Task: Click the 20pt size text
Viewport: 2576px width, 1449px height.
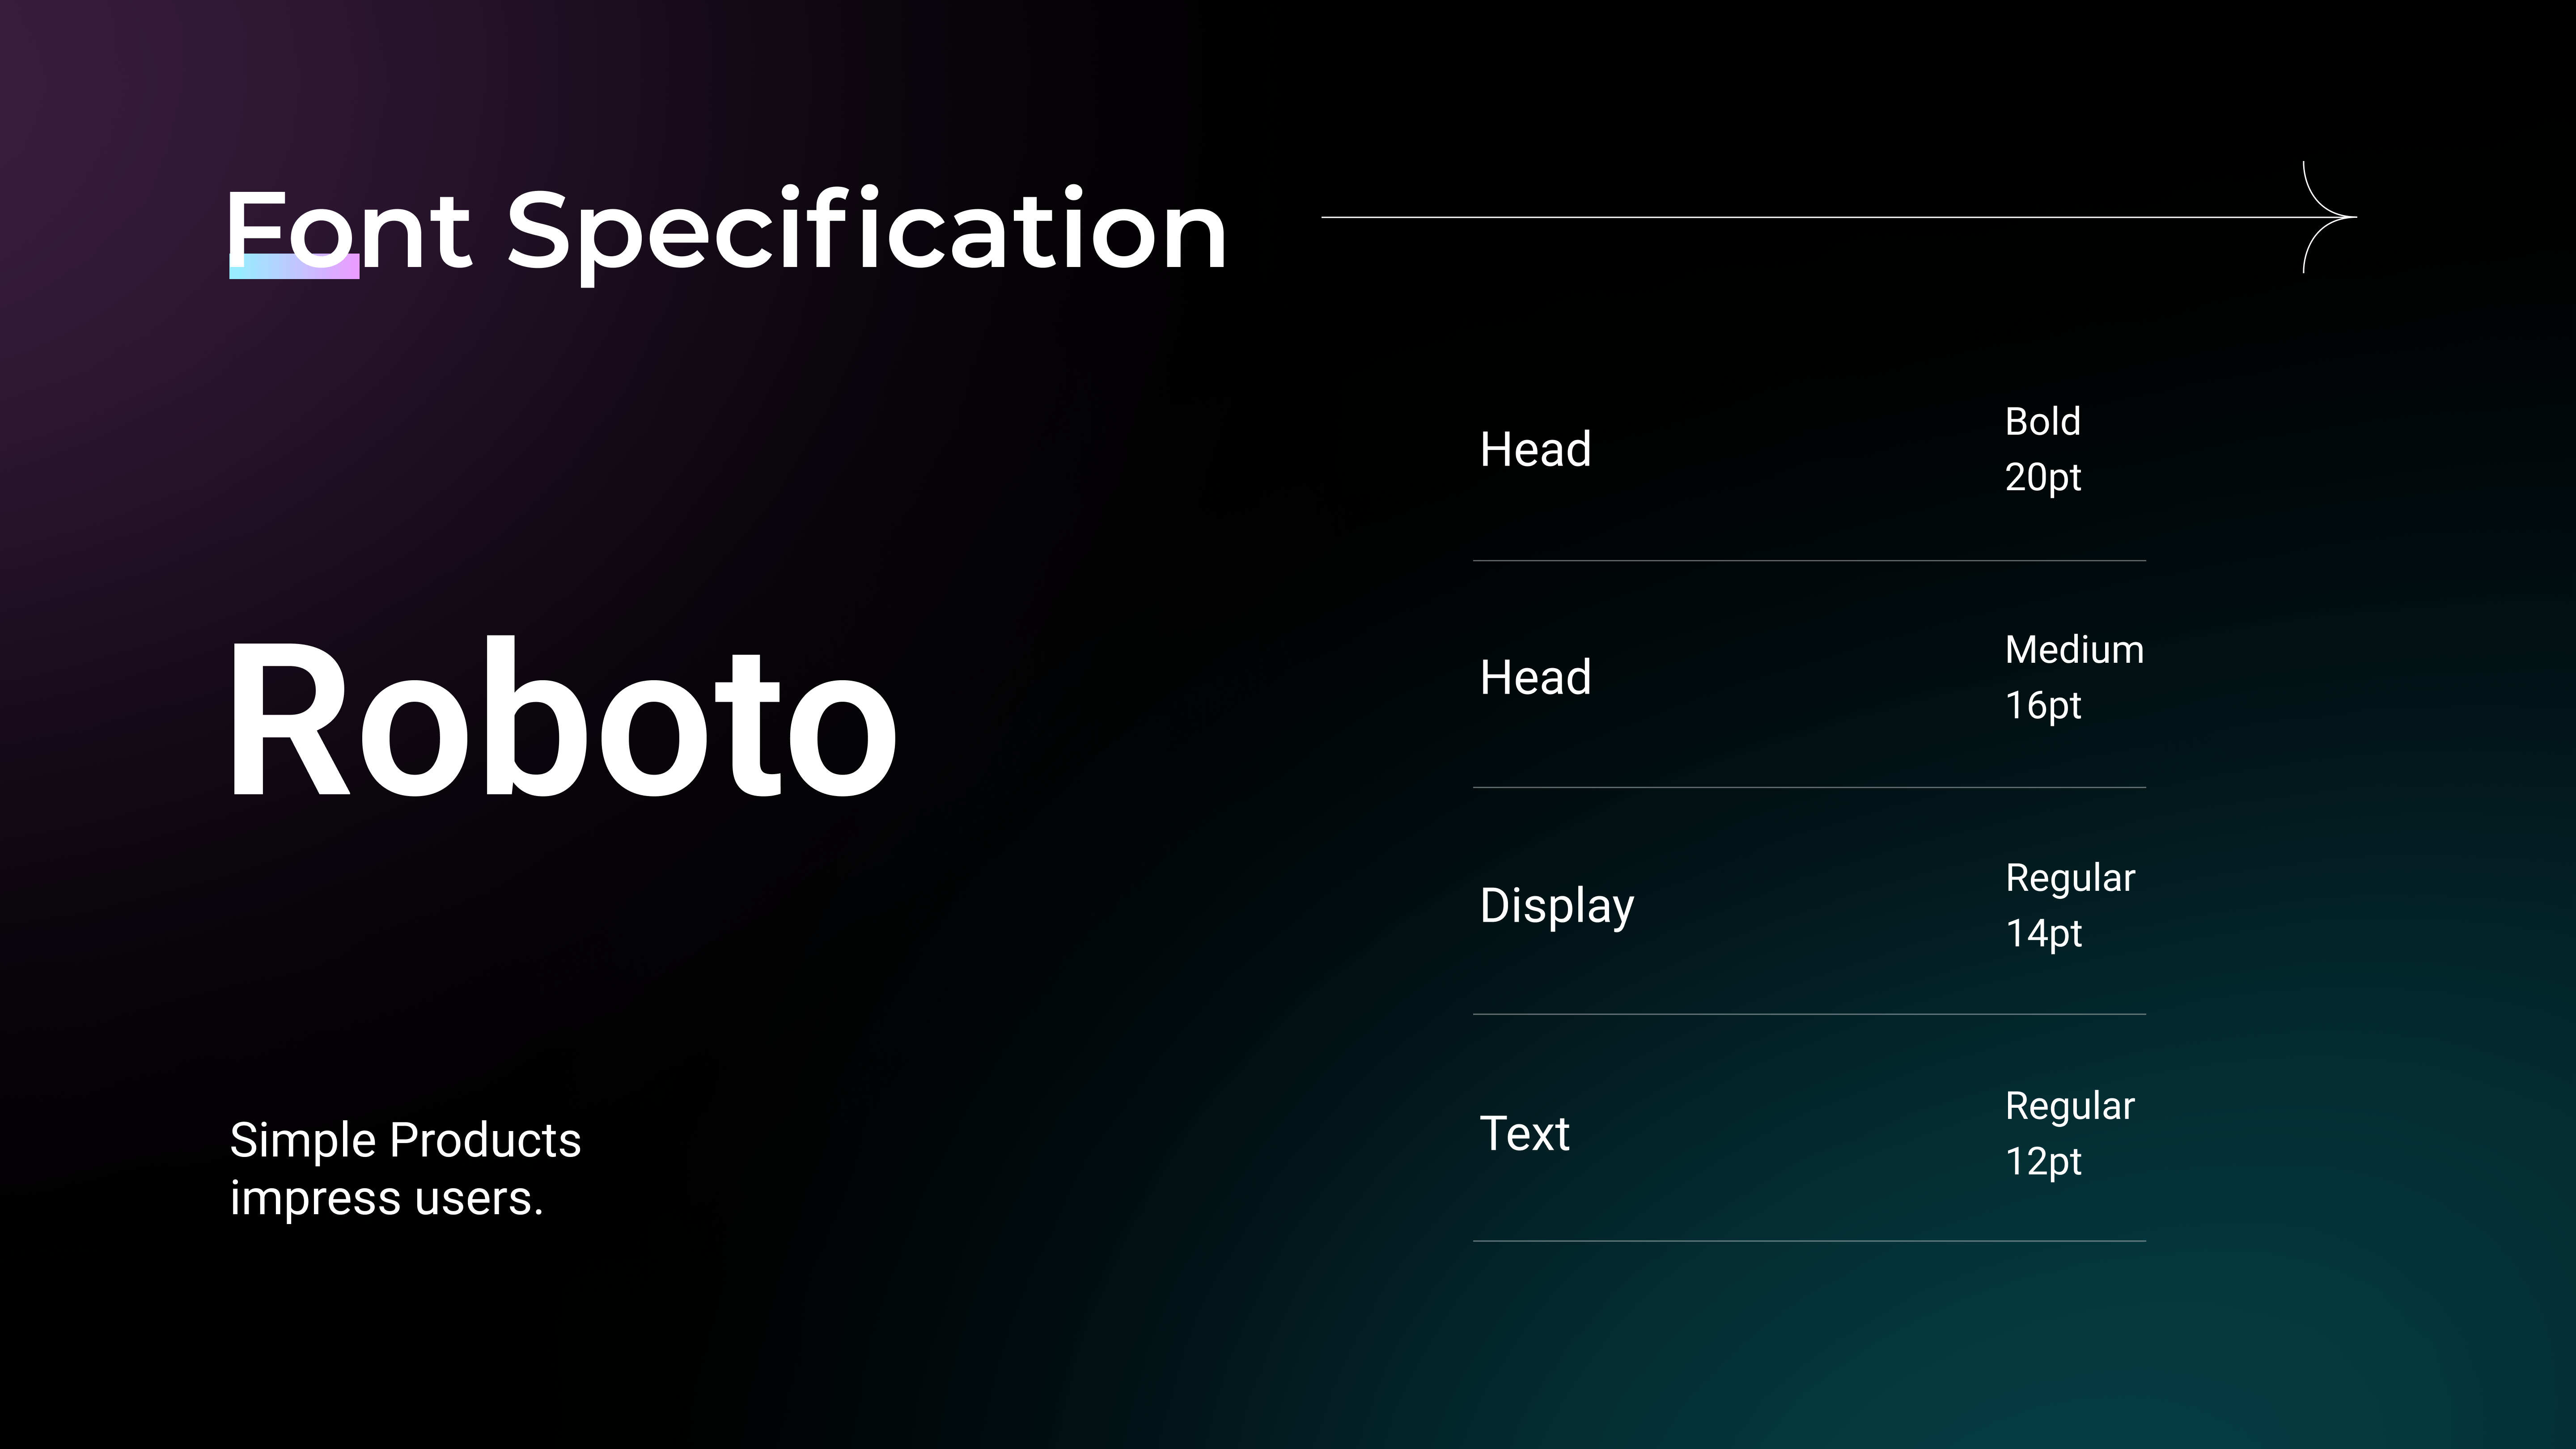Action: [x=2042, y=478]
